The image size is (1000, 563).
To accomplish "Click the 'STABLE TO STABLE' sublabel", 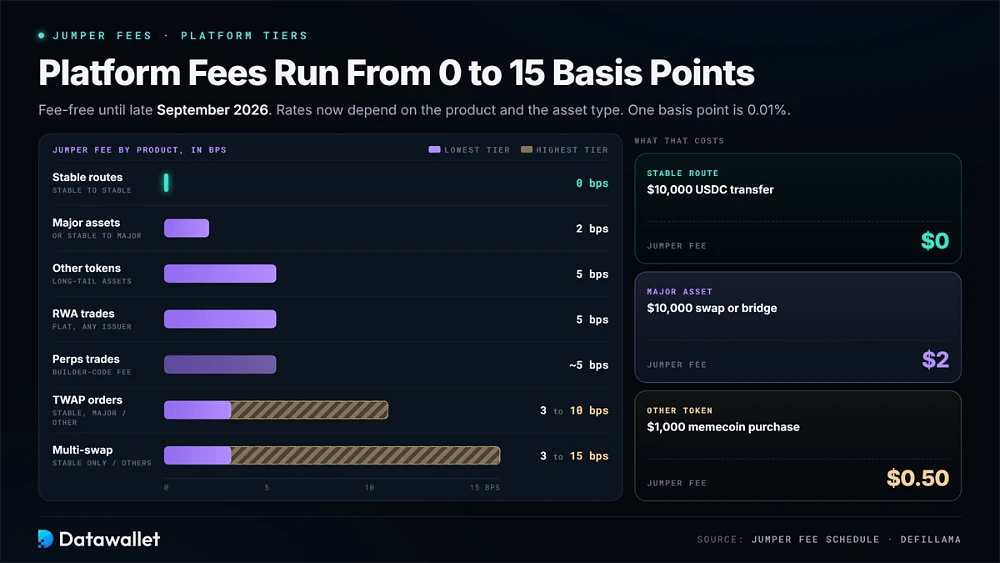I will 92,190.
